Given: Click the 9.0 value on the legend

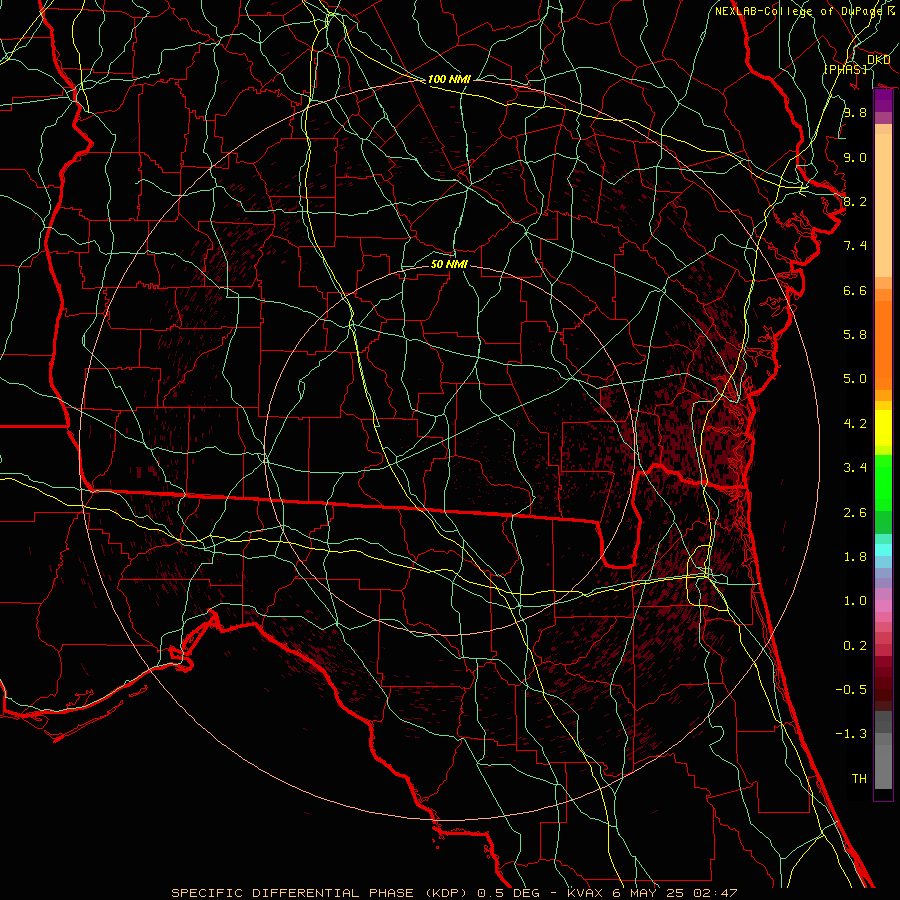Looking at the screenshot, I should (x=855, y=157).
